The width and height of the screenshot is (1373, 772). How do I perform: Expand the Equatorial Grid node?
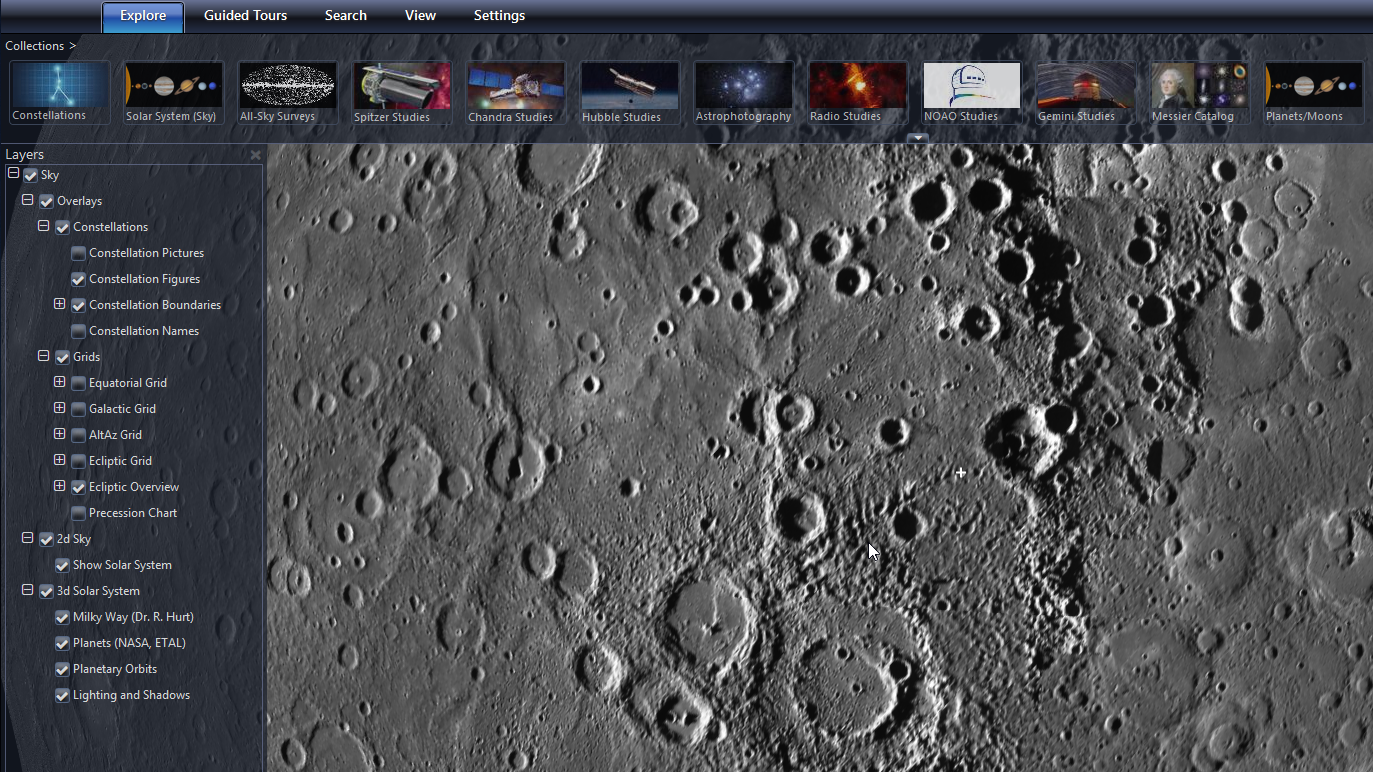pos(60,382)
